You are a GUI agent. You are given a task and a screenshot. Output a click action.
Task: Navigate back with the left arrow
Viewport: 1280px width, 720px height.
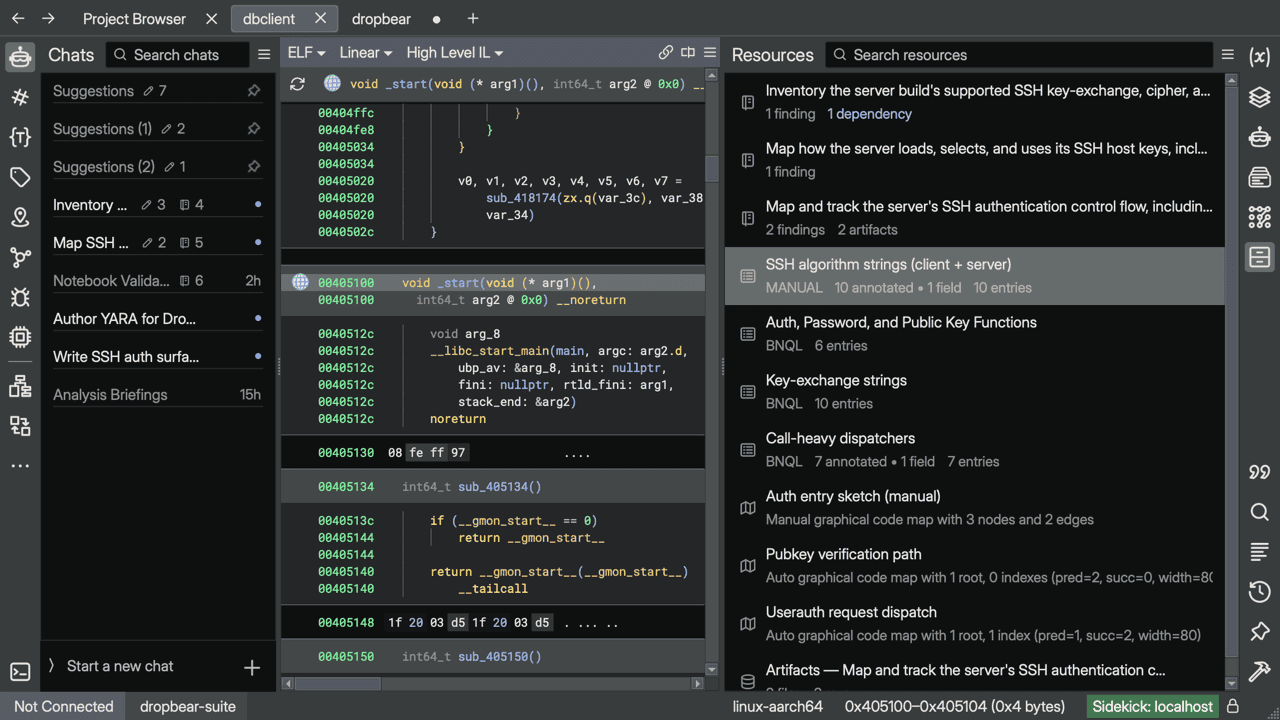pyautogui.click(x=18, y=18)
